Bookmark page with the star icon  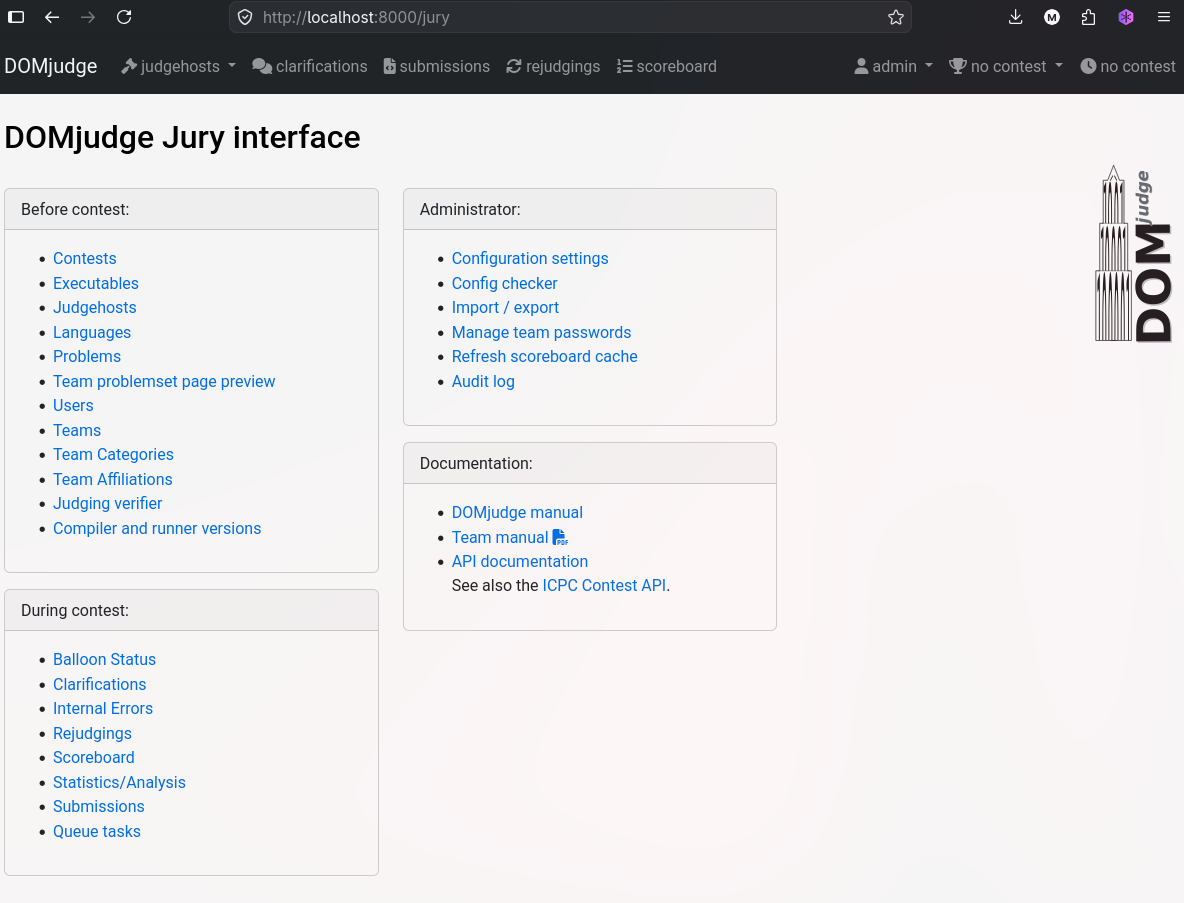point(896,17)
